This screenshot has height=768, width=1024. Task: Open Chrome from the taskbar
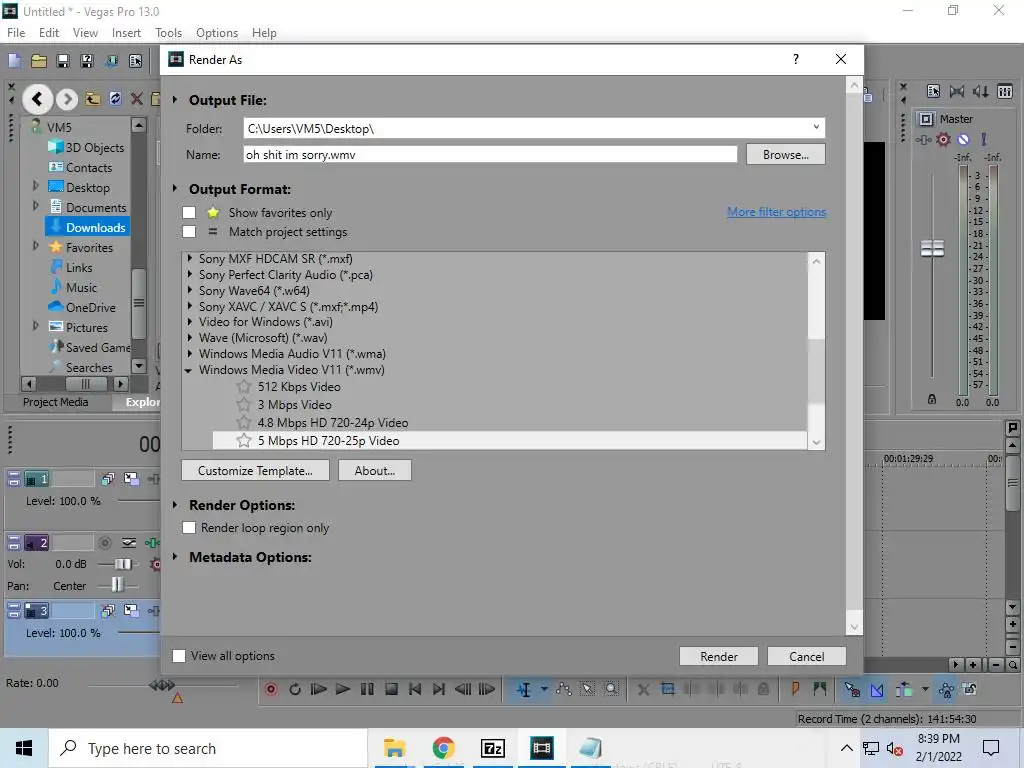pyautogui.click(x=443, y=748)
